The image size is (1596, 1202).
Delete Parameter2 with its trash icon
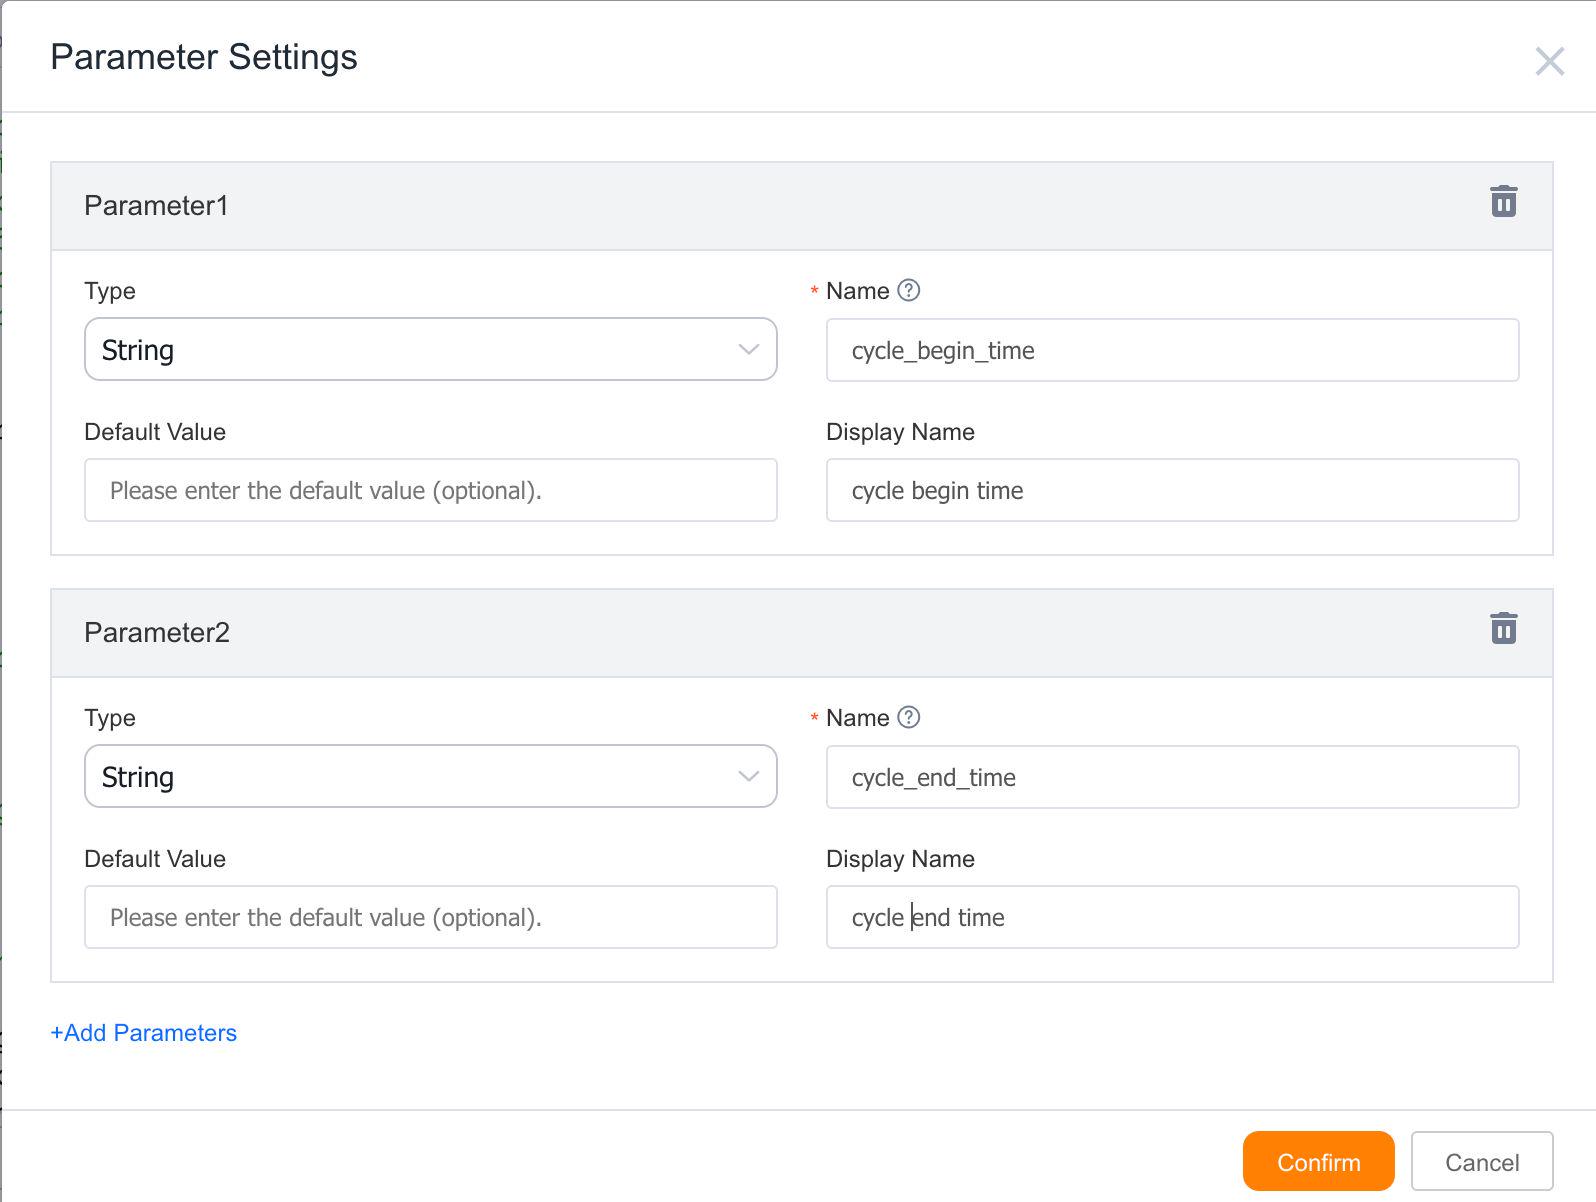[x=1503, y=628]
